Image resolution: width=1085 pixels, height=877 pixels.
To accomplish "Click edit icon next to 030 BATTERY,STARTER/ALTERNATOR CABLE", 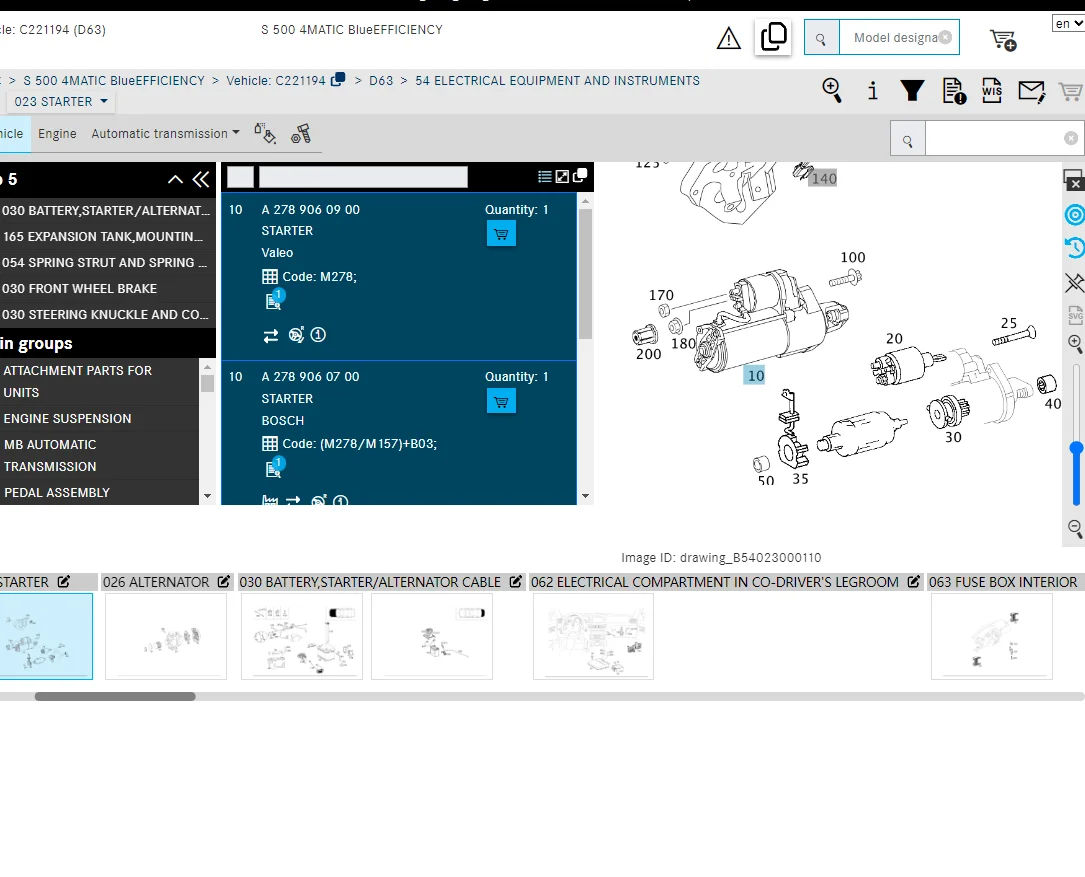I will (516, 582).
